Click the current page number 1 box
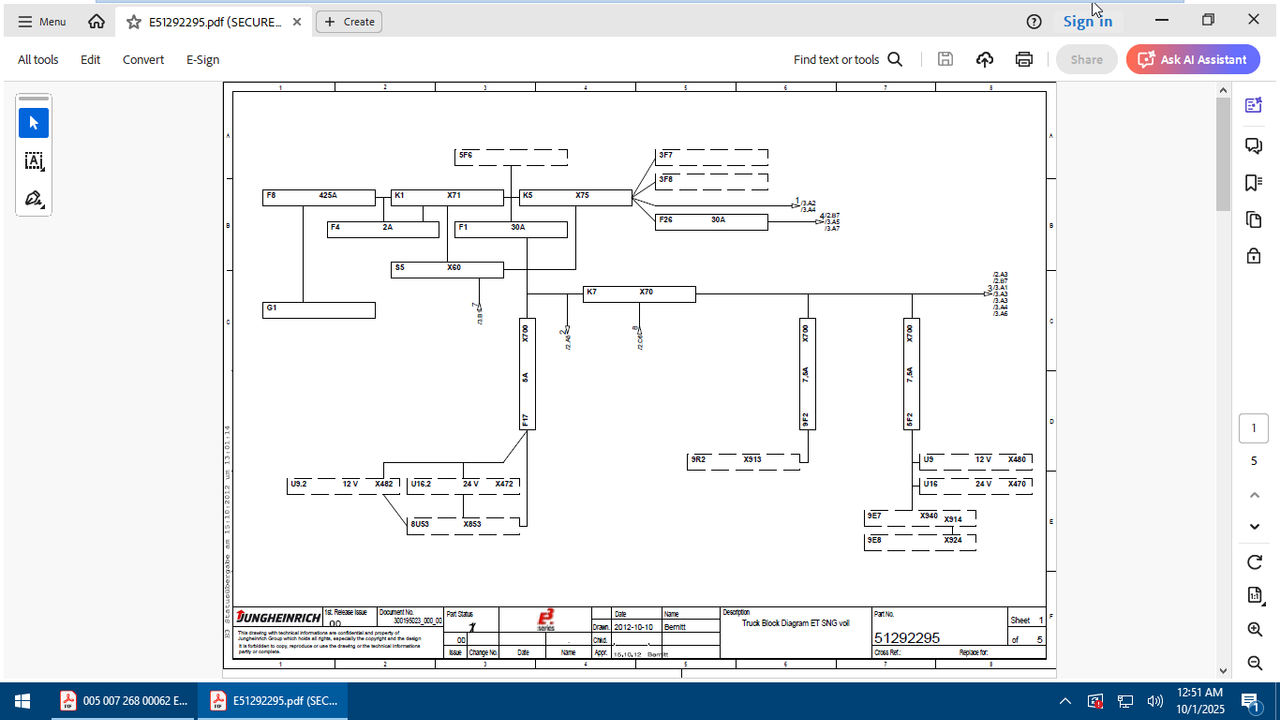Viewport: 1280px width, 720px height. pos(1254,428)
